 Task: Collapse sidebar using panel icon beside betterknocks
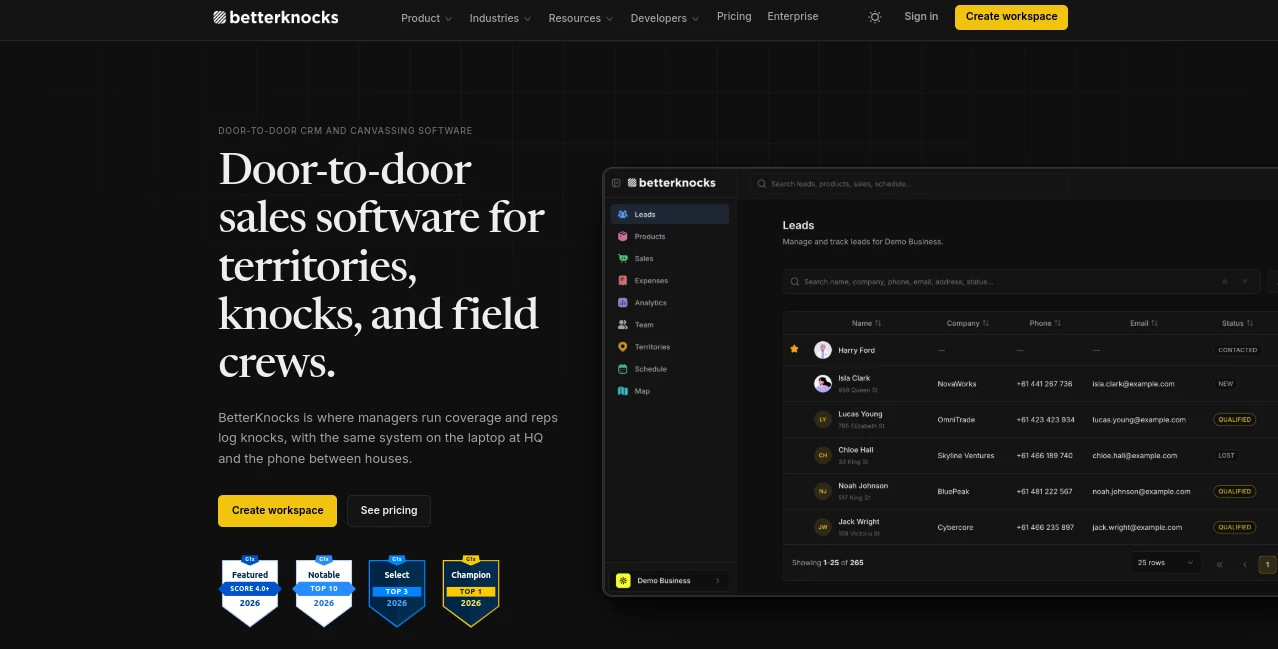(616, 183)
